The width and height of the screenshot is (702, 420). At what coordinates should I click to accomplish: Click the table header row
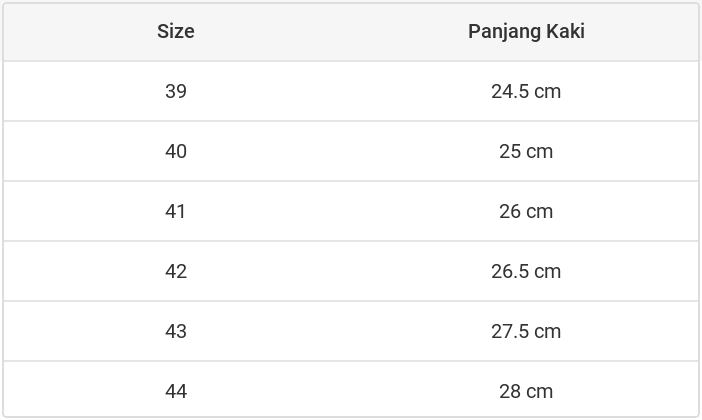[350, 31]
